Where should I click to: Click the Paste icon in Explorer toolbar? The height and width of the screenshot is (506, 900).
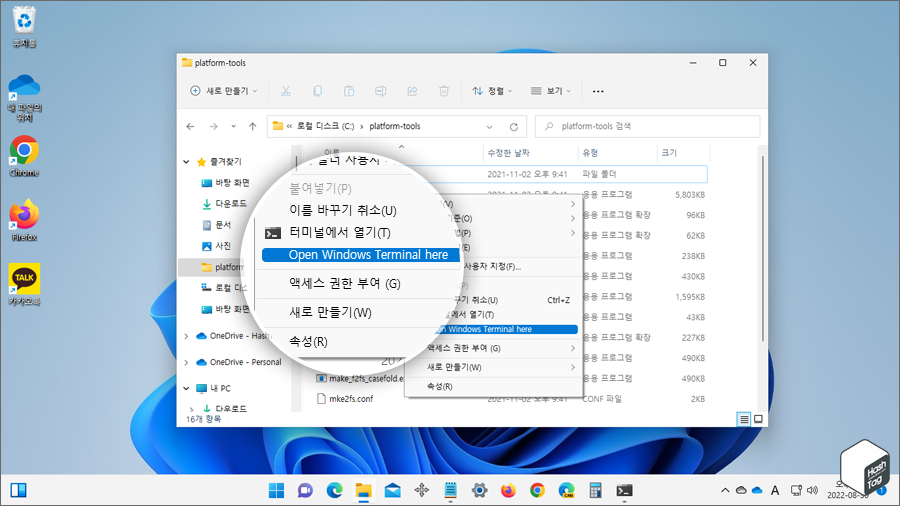[349, 91]
